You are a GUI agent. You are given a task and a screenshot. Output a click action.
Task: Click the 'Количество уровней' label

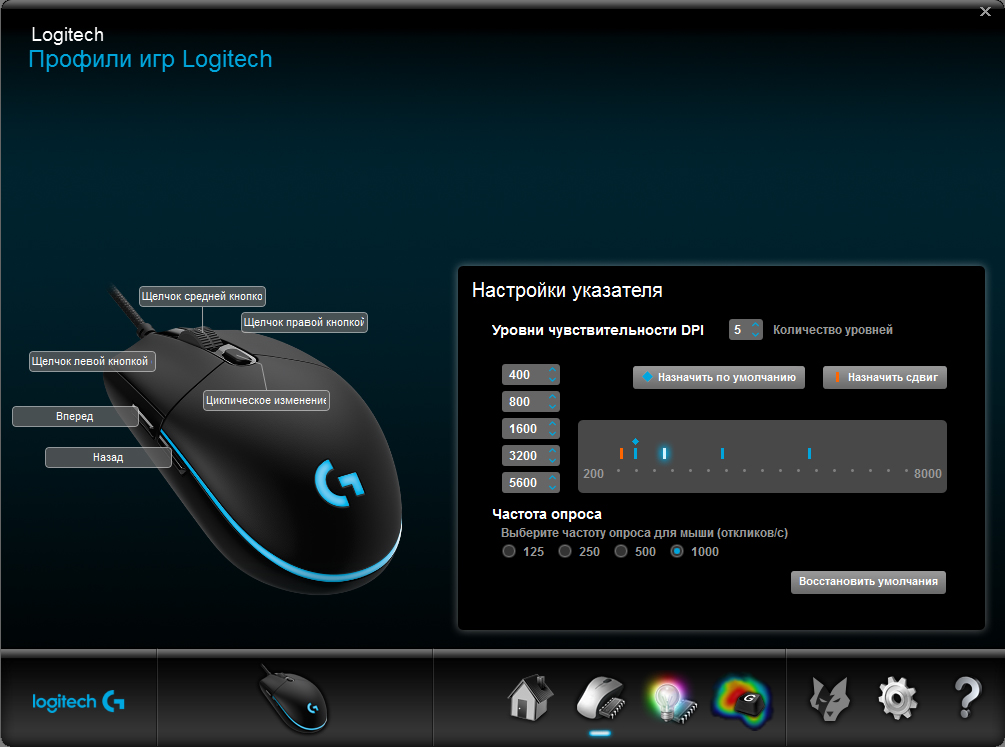click(x=833, y=330)
